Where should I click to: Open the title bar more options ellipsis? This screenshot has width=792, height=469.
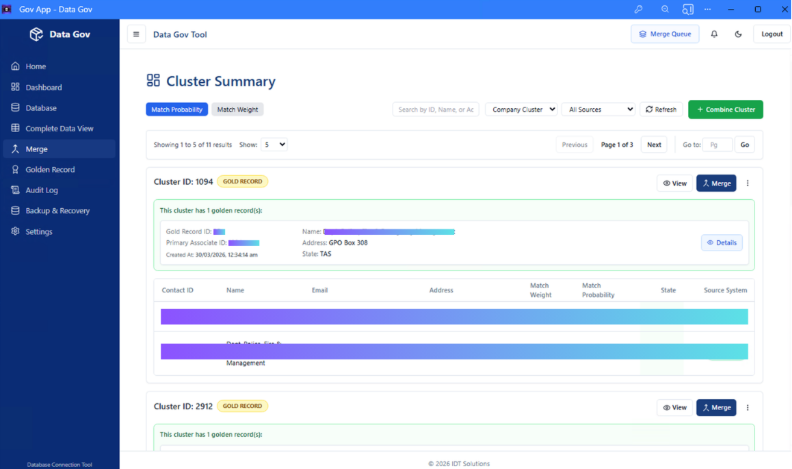(707, 9)
